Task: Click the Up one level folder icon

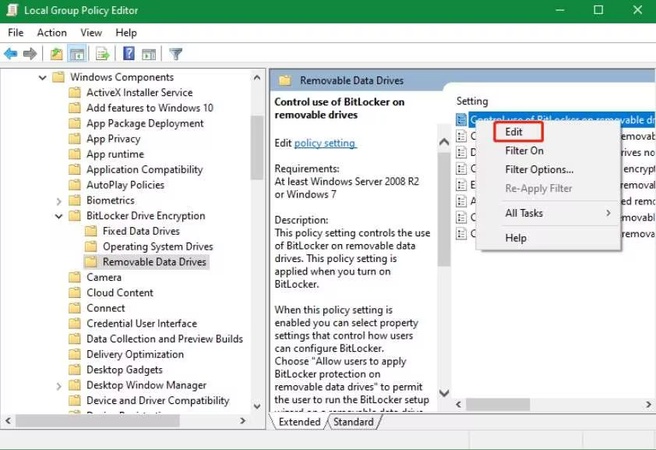Action: pyautogui.click(x=56, y=54)
